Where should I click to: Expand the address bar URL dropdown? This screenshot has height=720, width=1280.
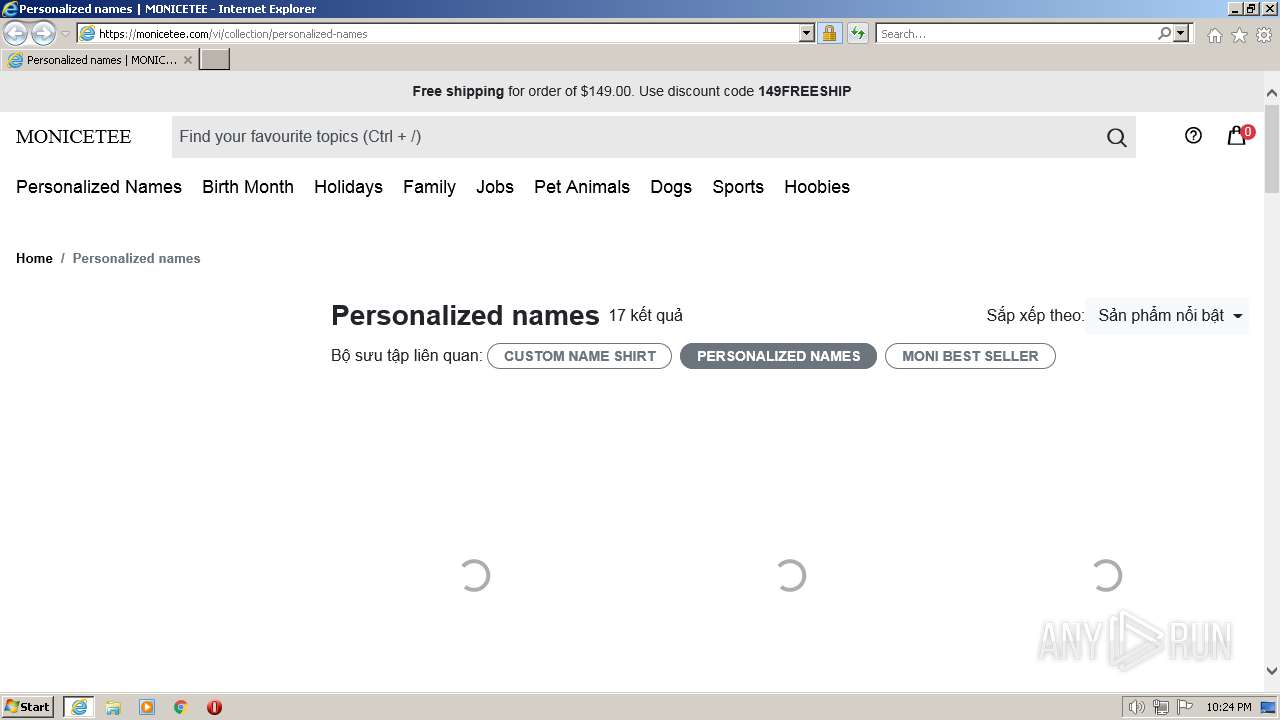click(x=807, y=33)
